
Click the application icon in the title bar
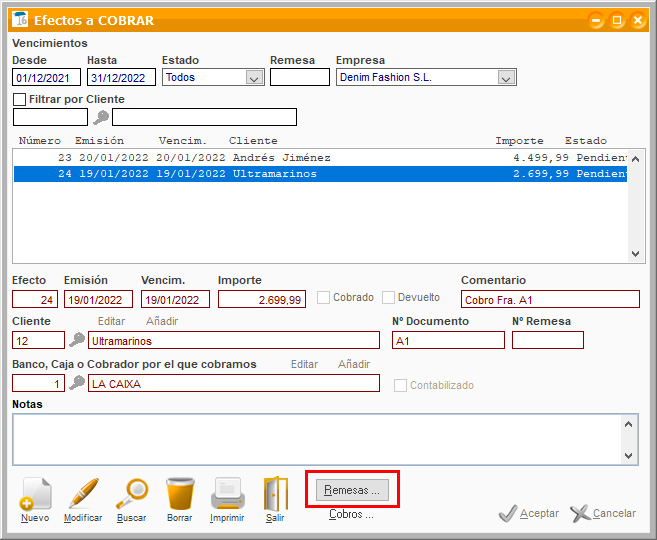pos(20,19)
